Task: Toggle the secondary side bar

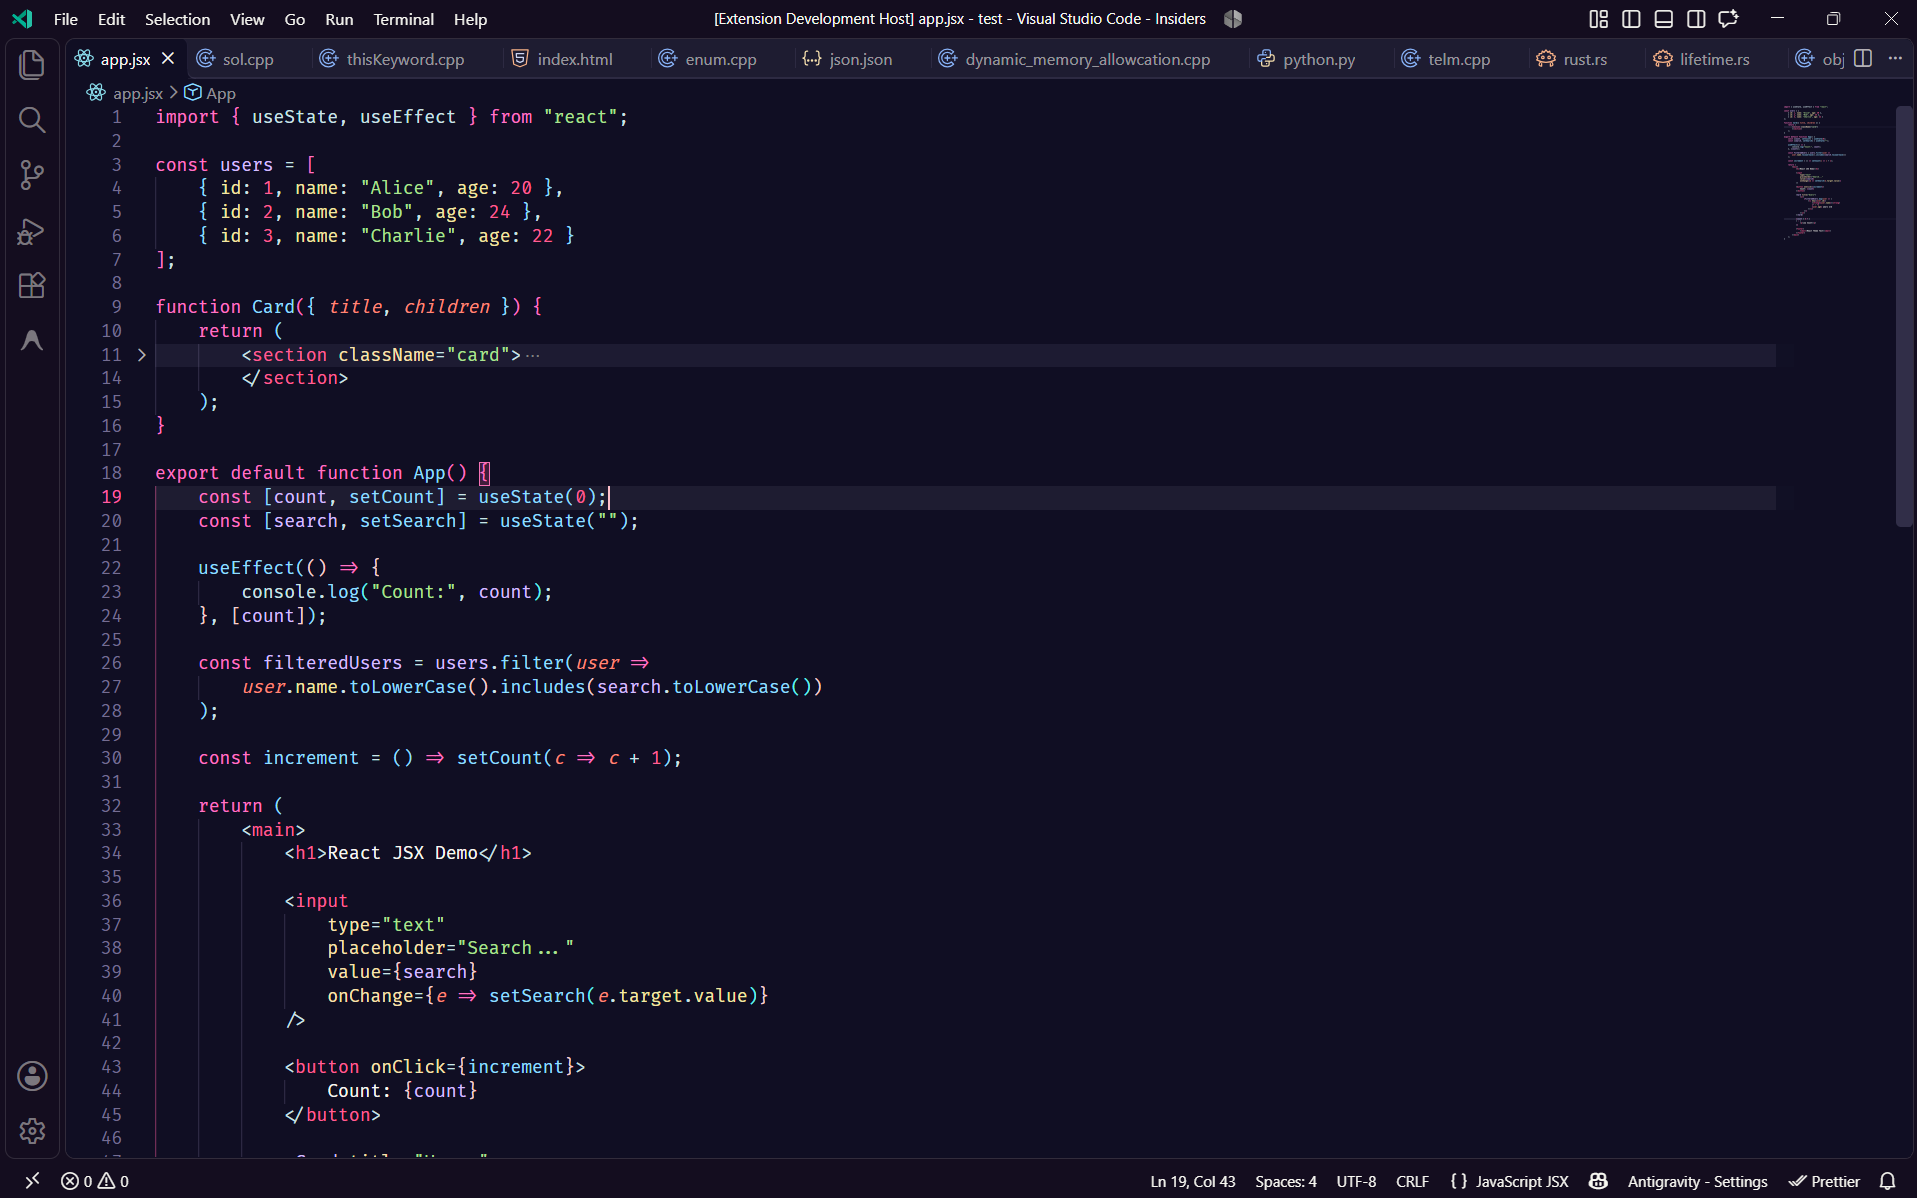Action: (1696, 19)
